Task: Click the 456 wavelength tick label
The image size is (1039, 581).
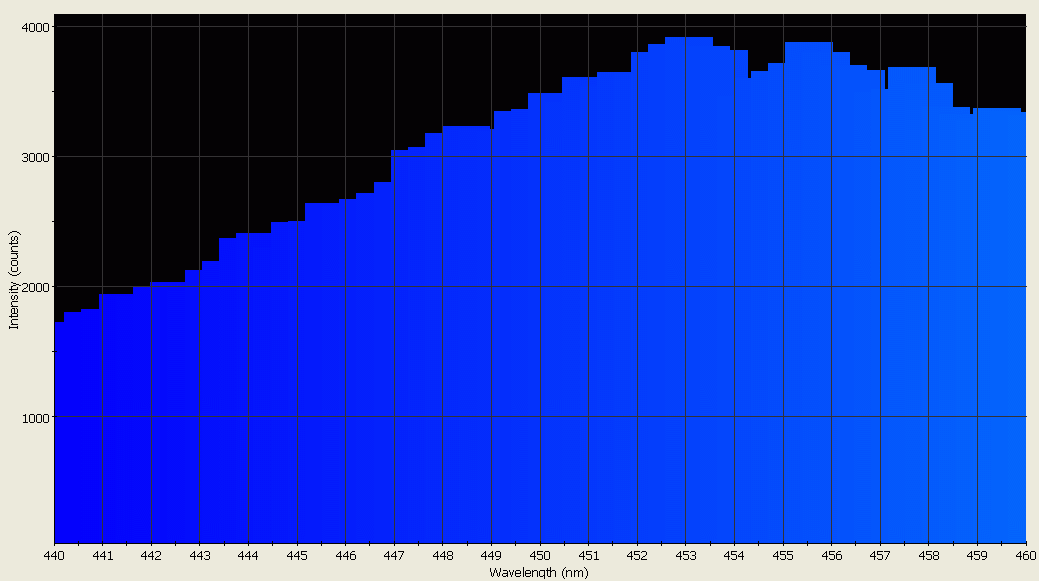Action: [831, 555]
